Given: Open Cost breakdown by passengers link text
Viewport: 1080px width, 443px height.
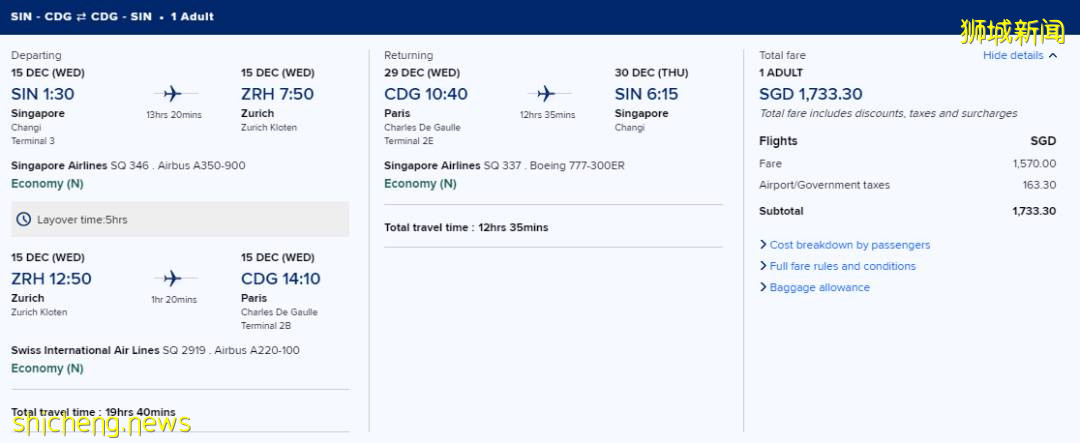Looking at the screenshot, I should pos(850,245).
